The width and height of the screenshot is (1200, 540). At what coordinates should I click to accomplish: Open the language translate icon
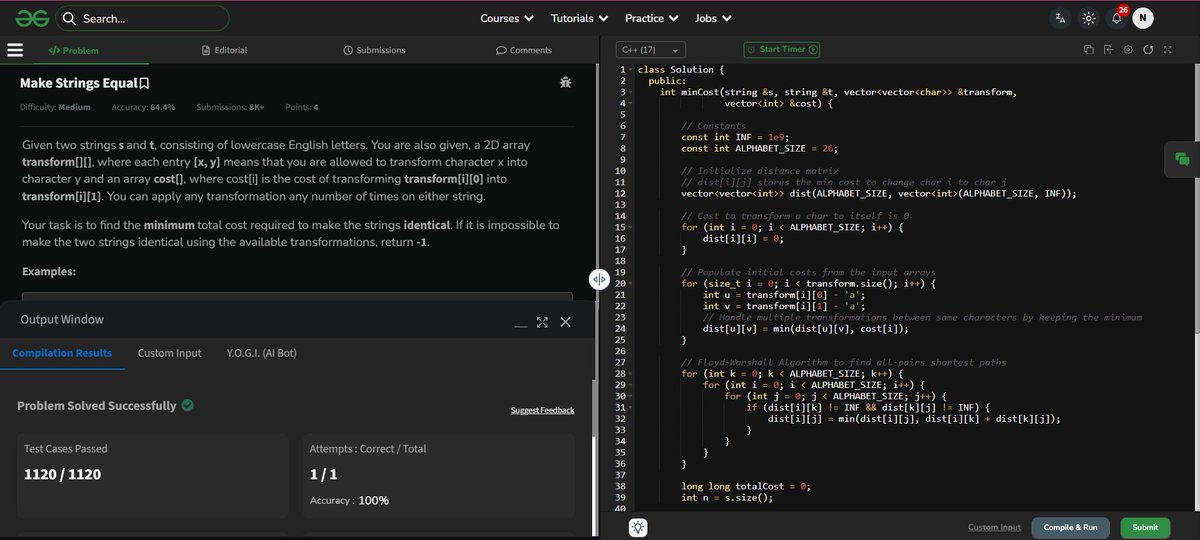point(1061,18)
